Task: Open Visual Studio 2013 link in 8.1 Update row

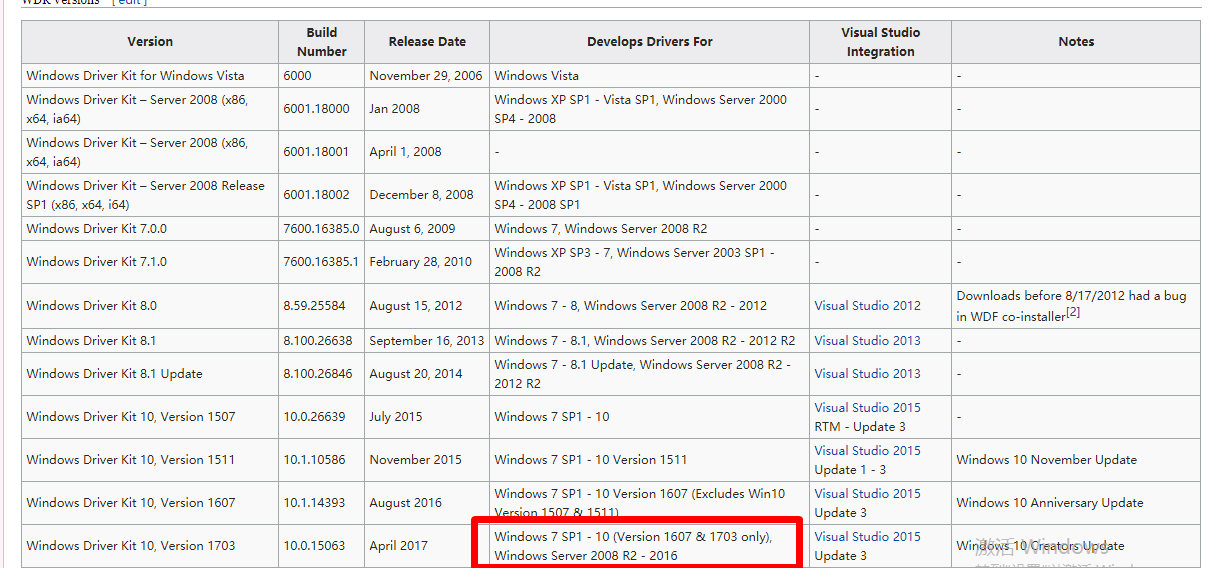Action: (x=867, y=374)
